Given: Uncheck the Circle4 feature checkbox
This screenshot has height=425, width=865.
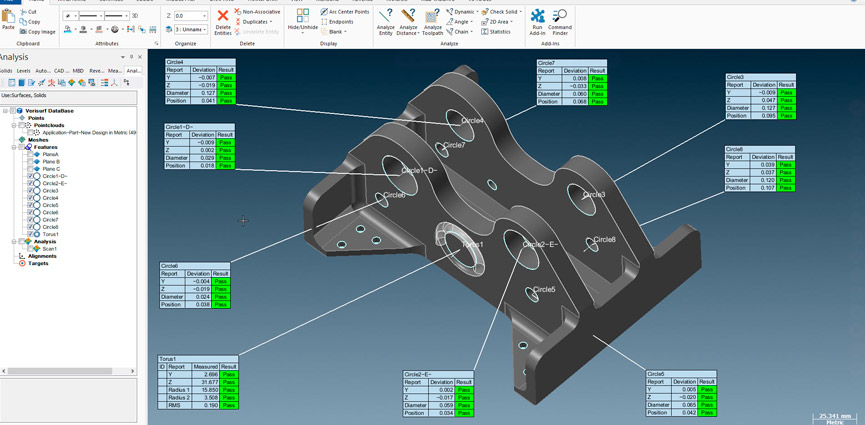Looking at the screenshot, I should pyautogui.click(x=31, y=198).
